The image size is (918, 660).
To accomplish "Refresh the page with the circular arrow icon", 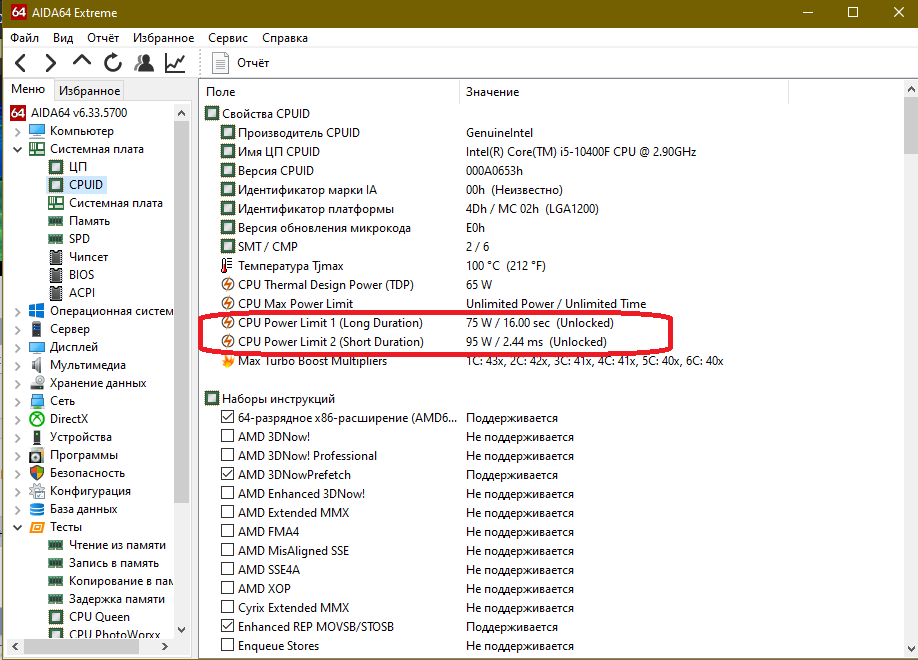I will (x=113, y=63).
